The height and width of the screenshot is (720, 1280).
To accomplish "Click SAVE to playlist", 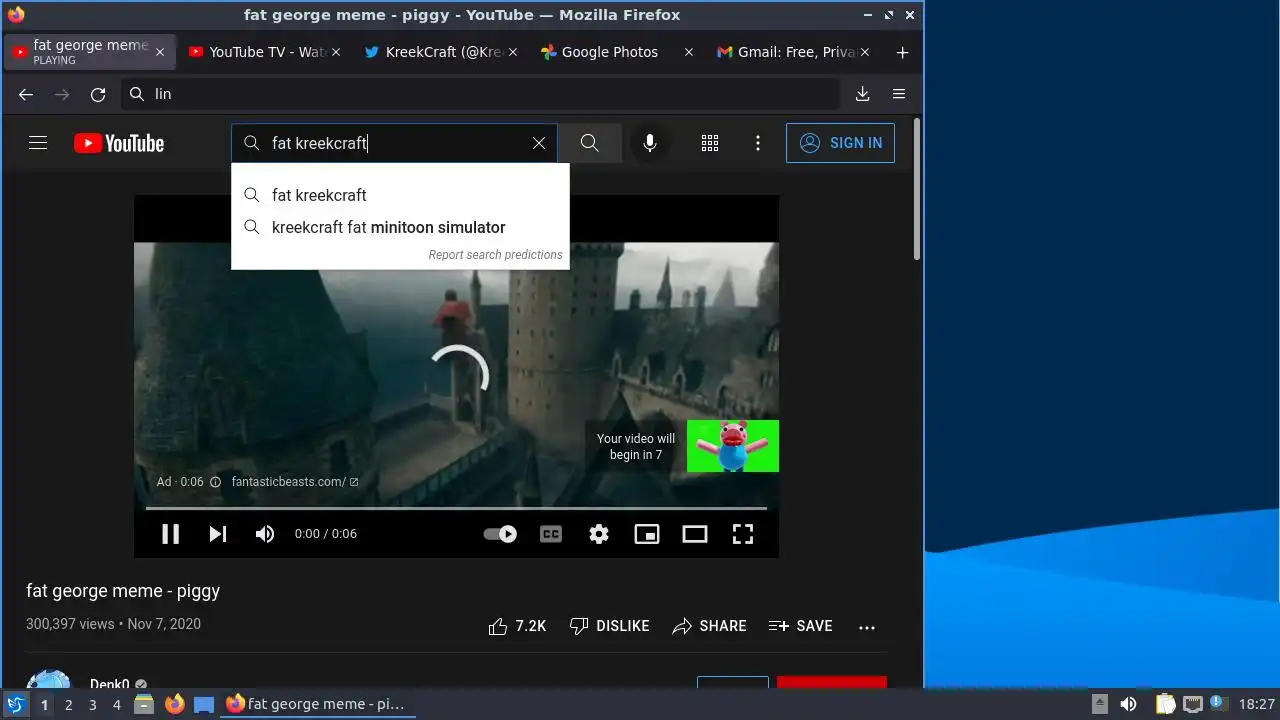I will (800, 626).
